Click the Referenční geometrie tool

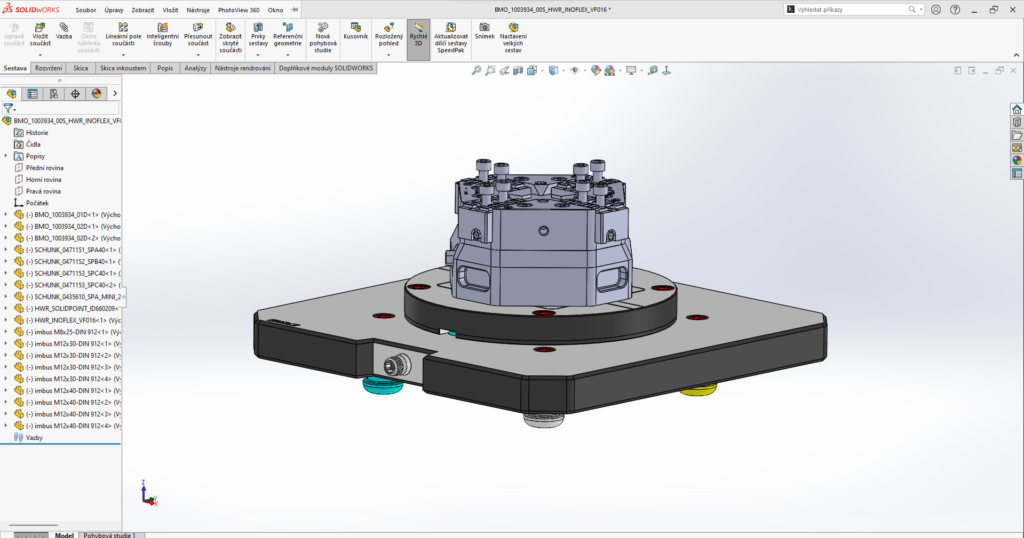tap(287, 34)
